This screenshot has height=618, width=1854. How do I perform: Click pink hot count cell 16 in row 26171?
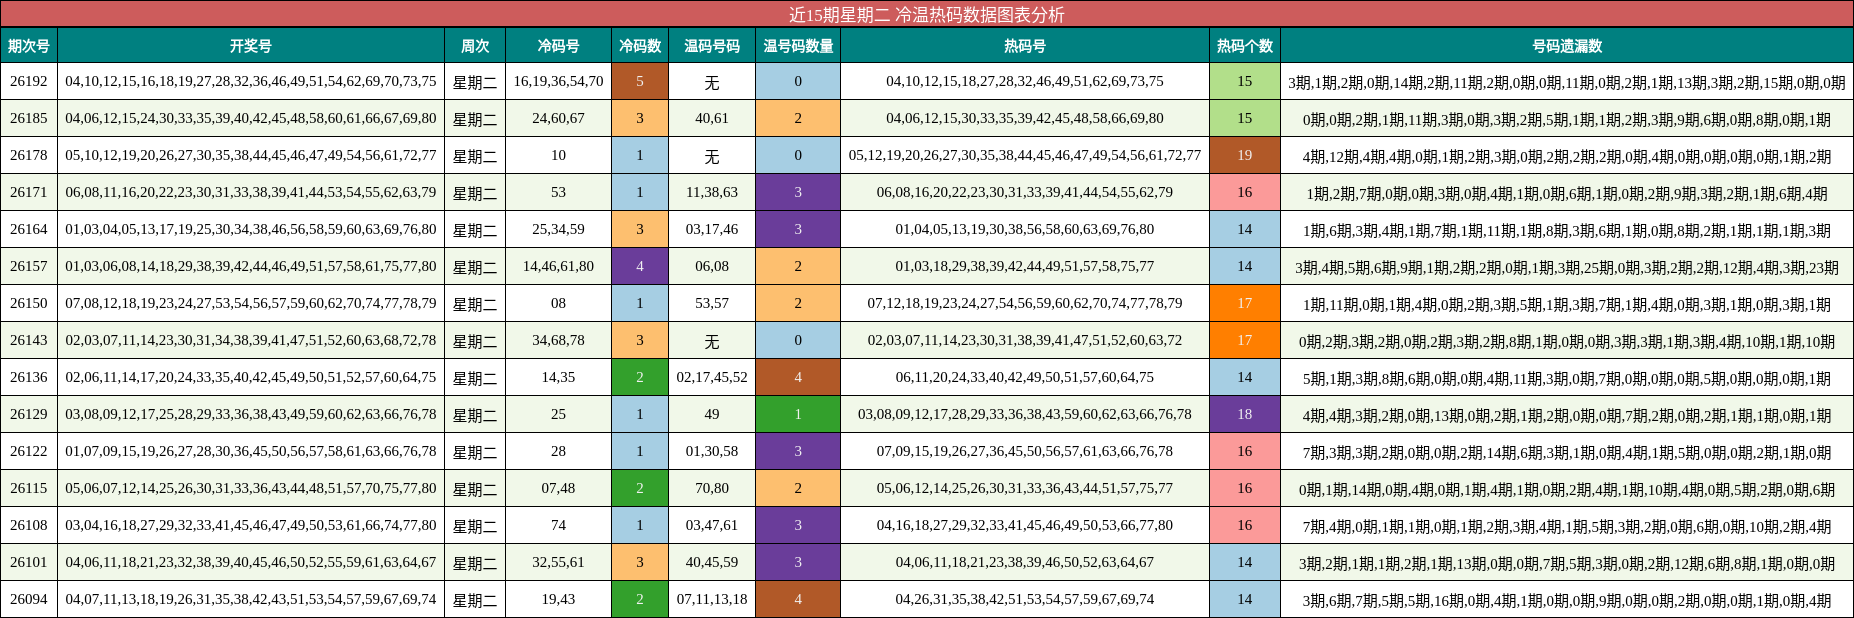(1245, 192)
